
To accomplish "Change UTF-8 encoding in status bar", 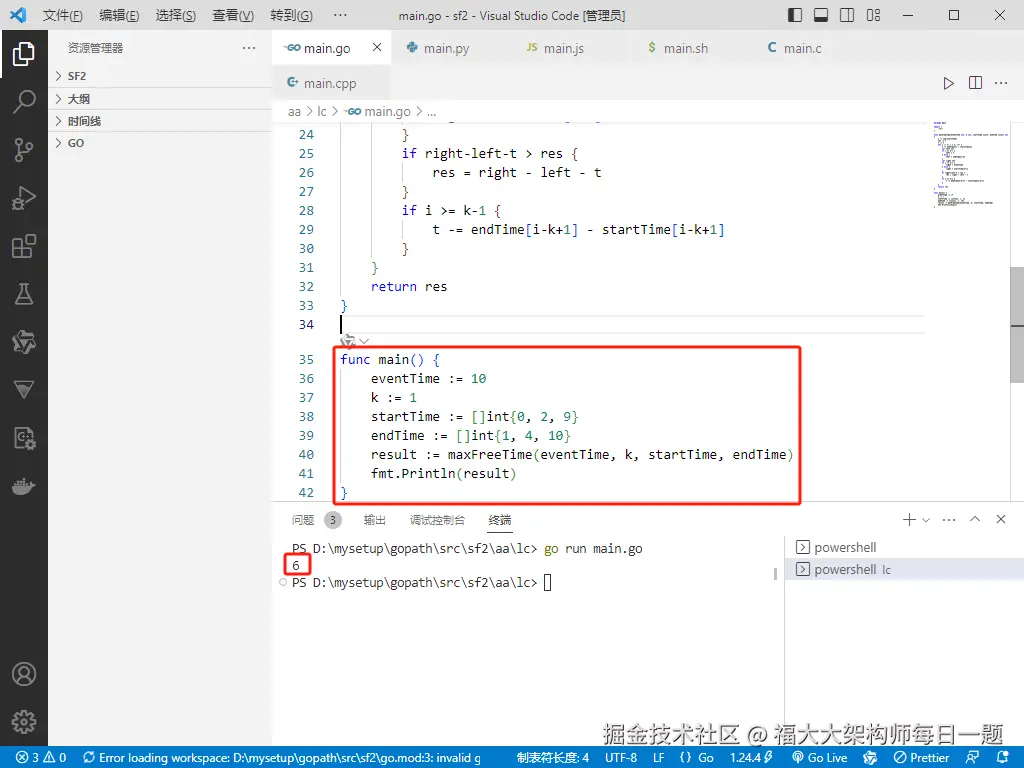I will 620,758.
